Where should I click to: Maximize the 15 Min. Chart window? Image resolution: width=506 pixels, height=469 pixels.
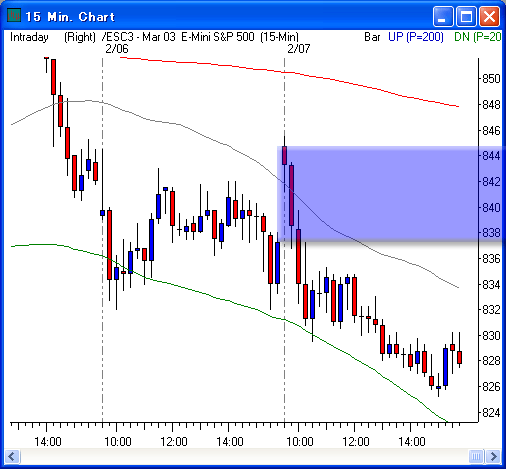(466, 16)
